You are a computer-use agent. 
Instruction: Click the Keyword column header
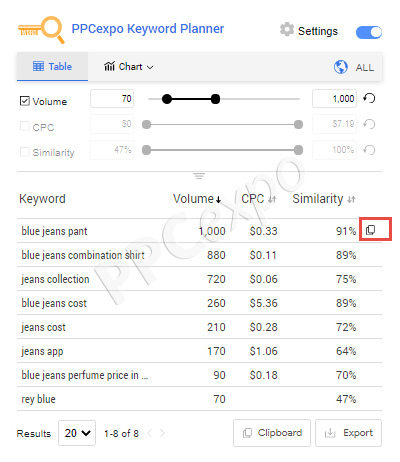pos(42,199)
